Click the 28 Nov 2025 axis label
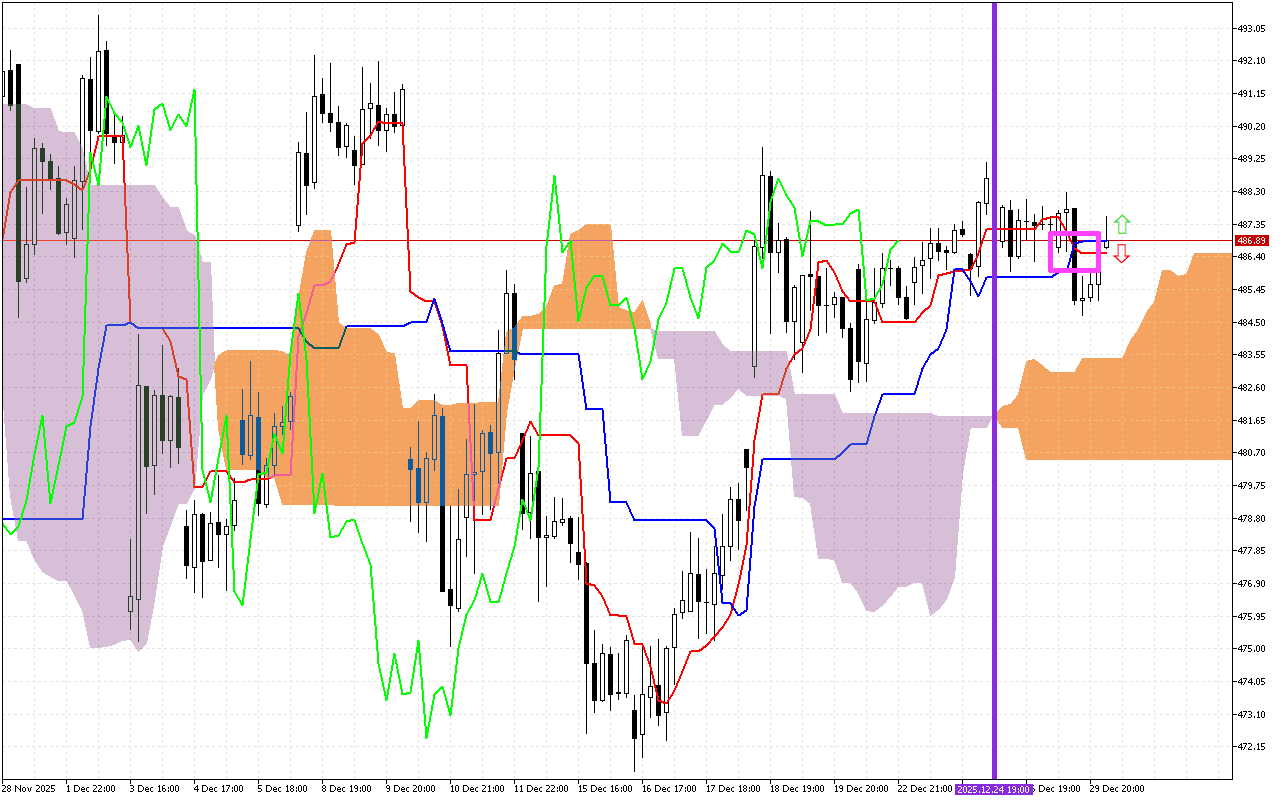The width and height of the screenshot is (1280, 800). coord(30,789)
